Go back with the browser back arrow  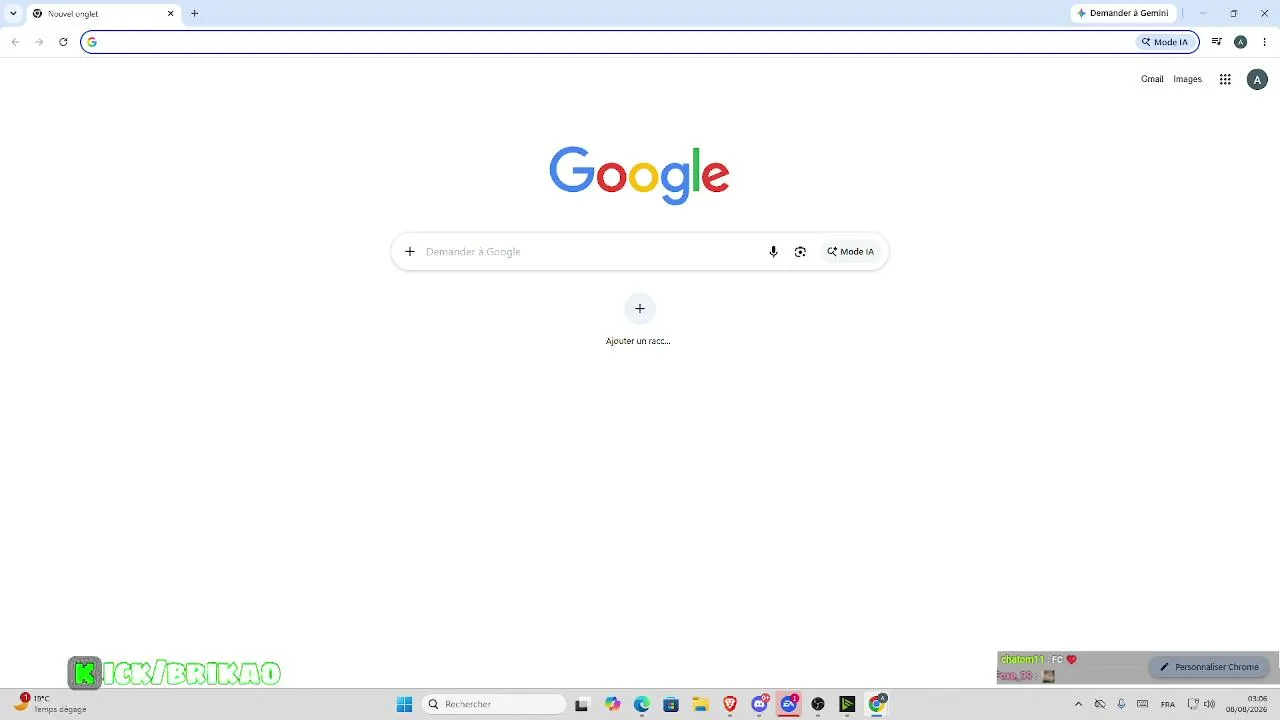(15, 42)
